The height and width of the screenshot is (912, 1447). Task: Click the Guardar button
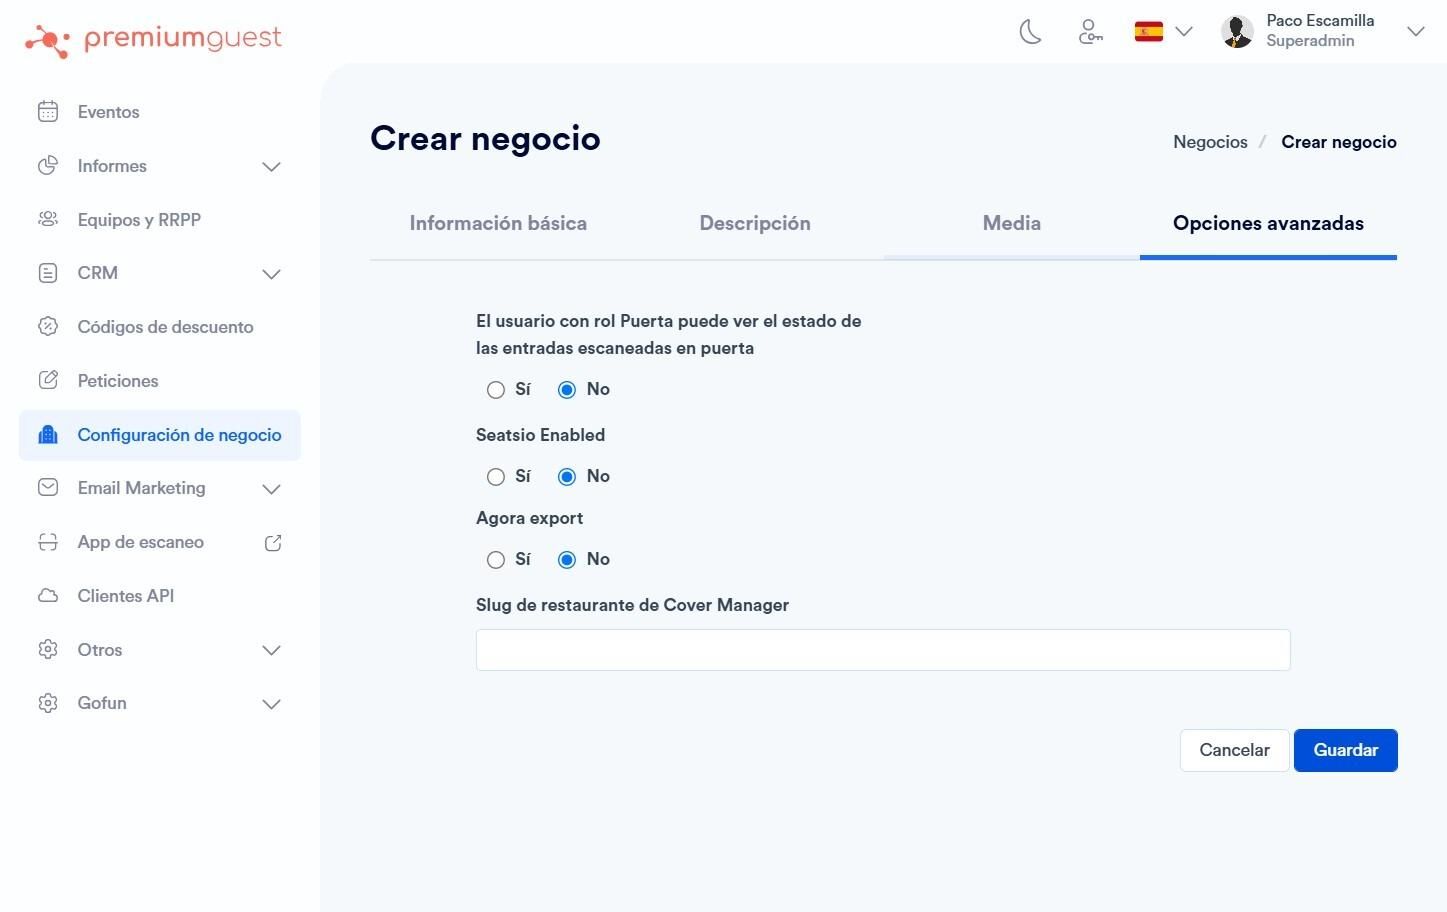(x=1346, y=750)
